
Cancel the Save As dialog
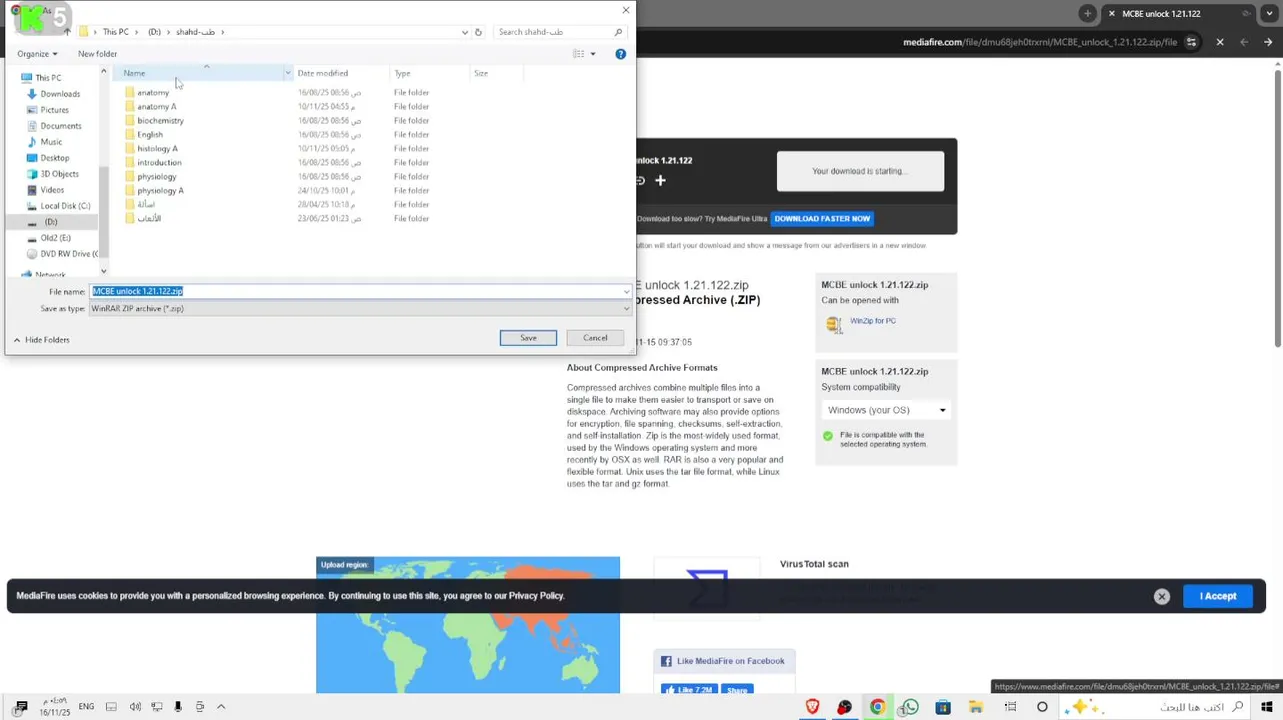(595, 338)
